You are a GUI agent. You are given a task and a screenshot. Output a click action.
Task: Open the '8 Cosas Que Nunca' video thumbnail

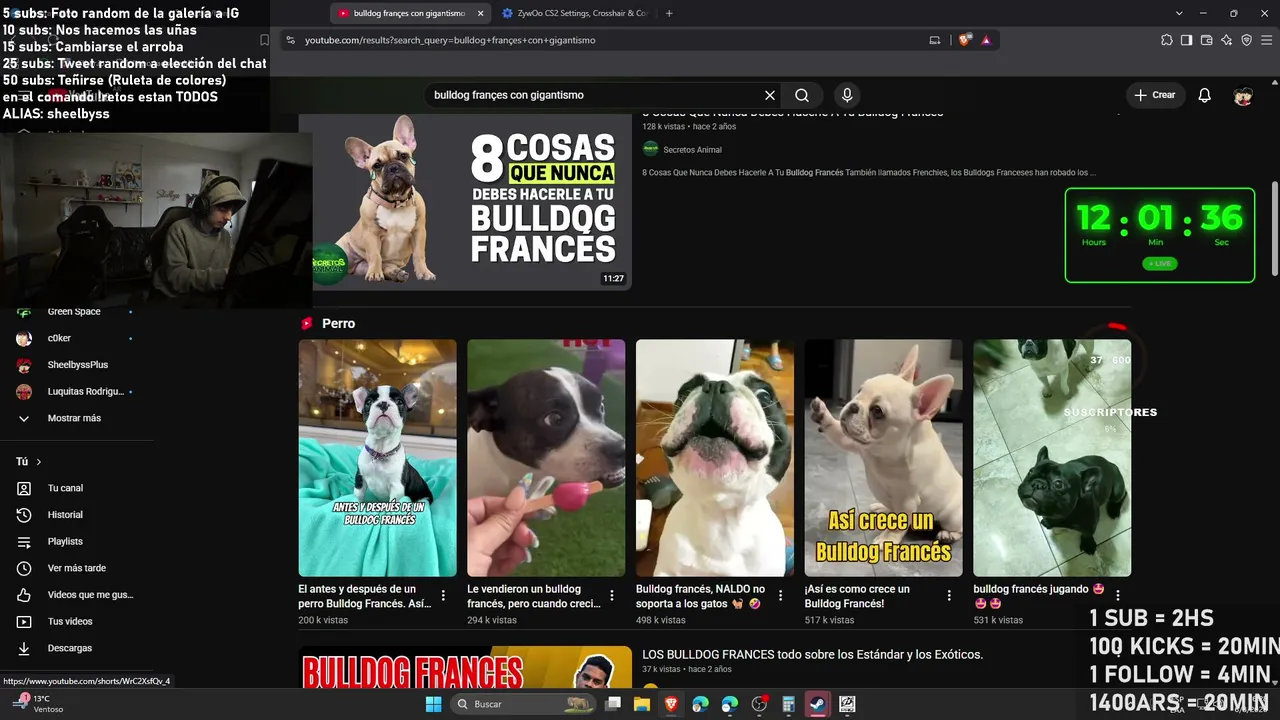click(x=465, y=200)
